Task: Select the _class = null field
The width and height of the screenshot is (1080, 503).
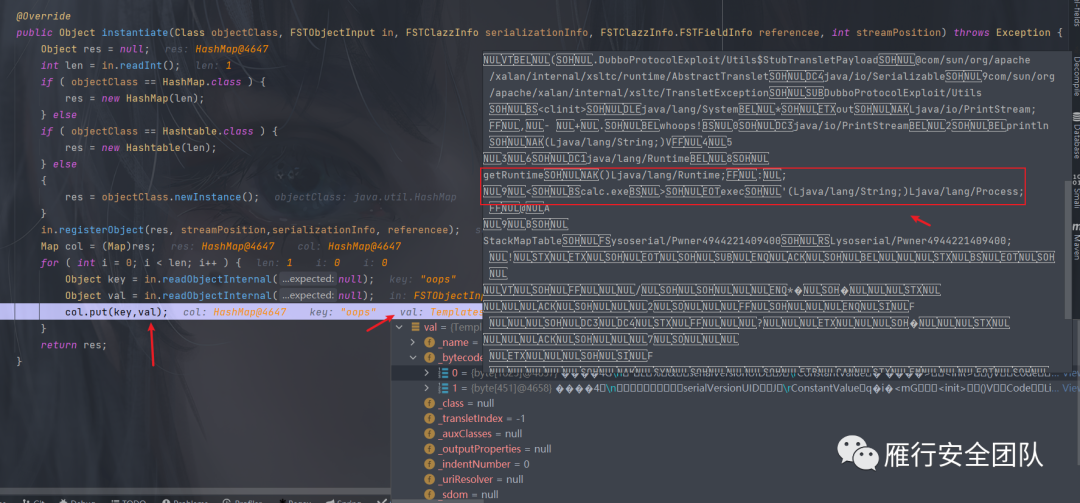Action: coord(468,403)
